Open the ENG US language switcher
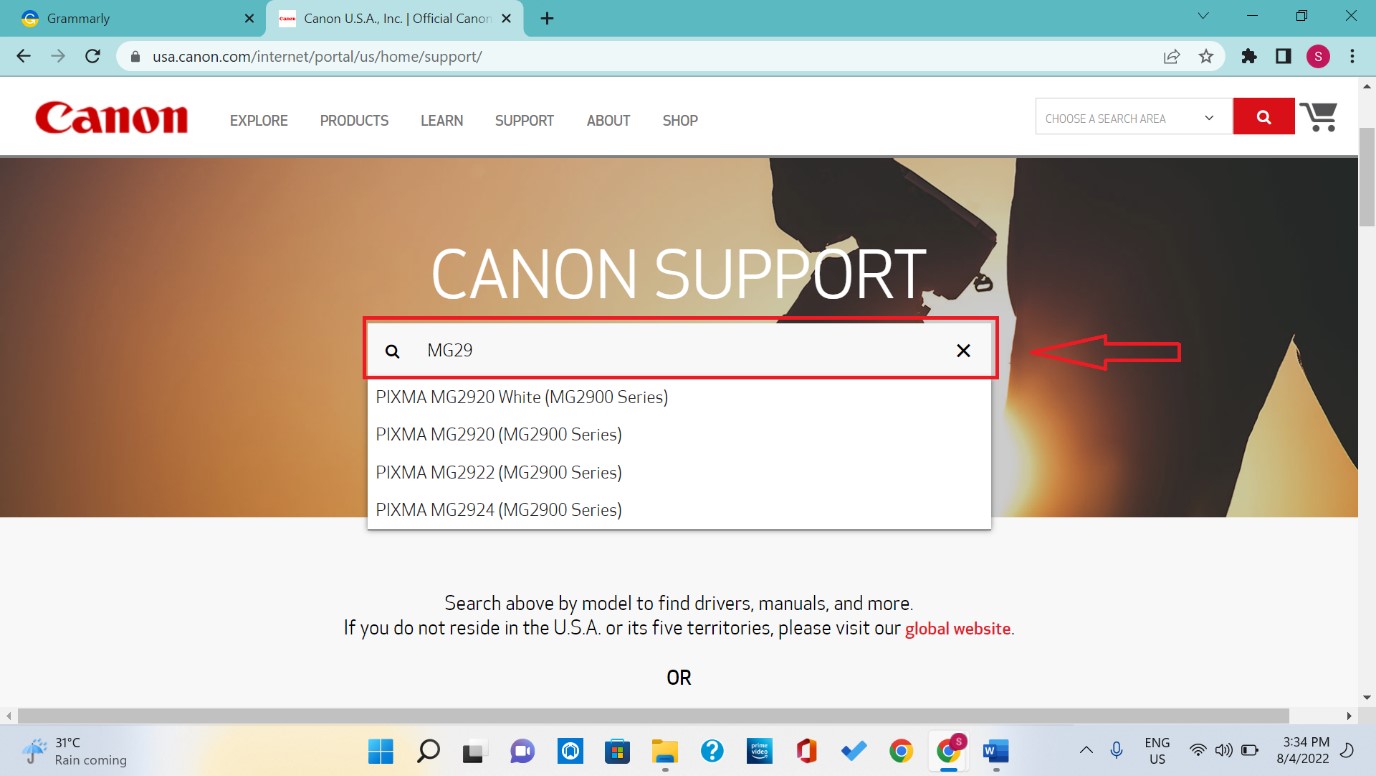This screenshot has width=1376, height=776. tap(1157, 751)
